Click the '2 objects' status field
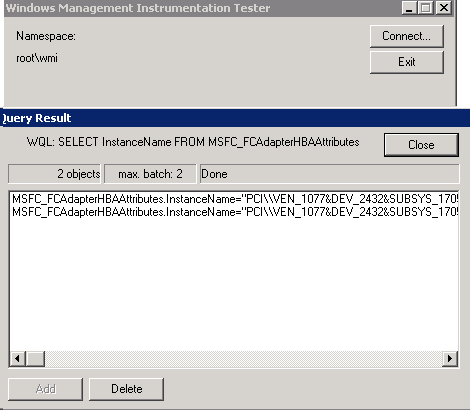 click(54, 174)
